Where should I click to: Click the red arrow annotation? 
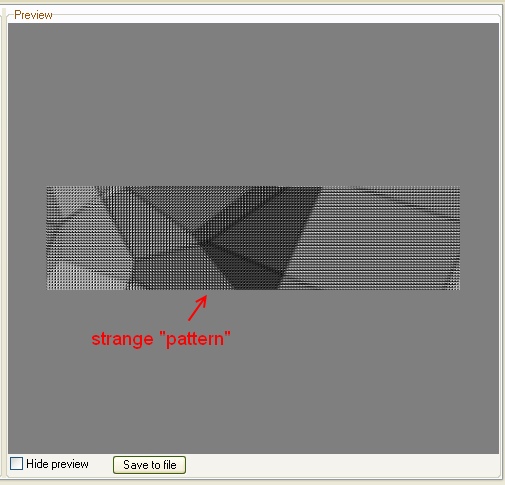198,308
